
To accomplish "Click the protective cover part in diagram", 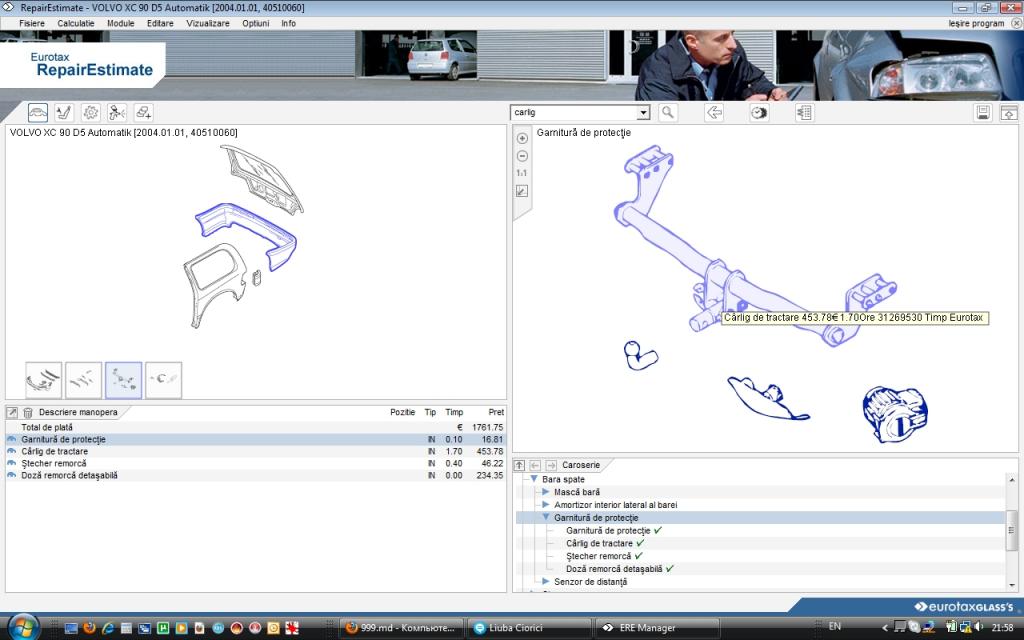I will [767, 398].
